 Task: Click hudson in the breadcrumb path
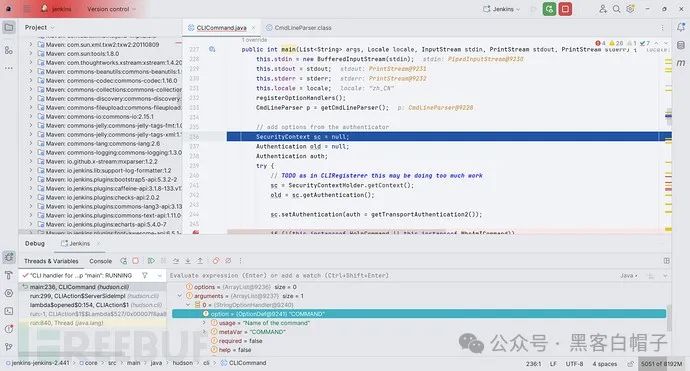pos(183,363)
